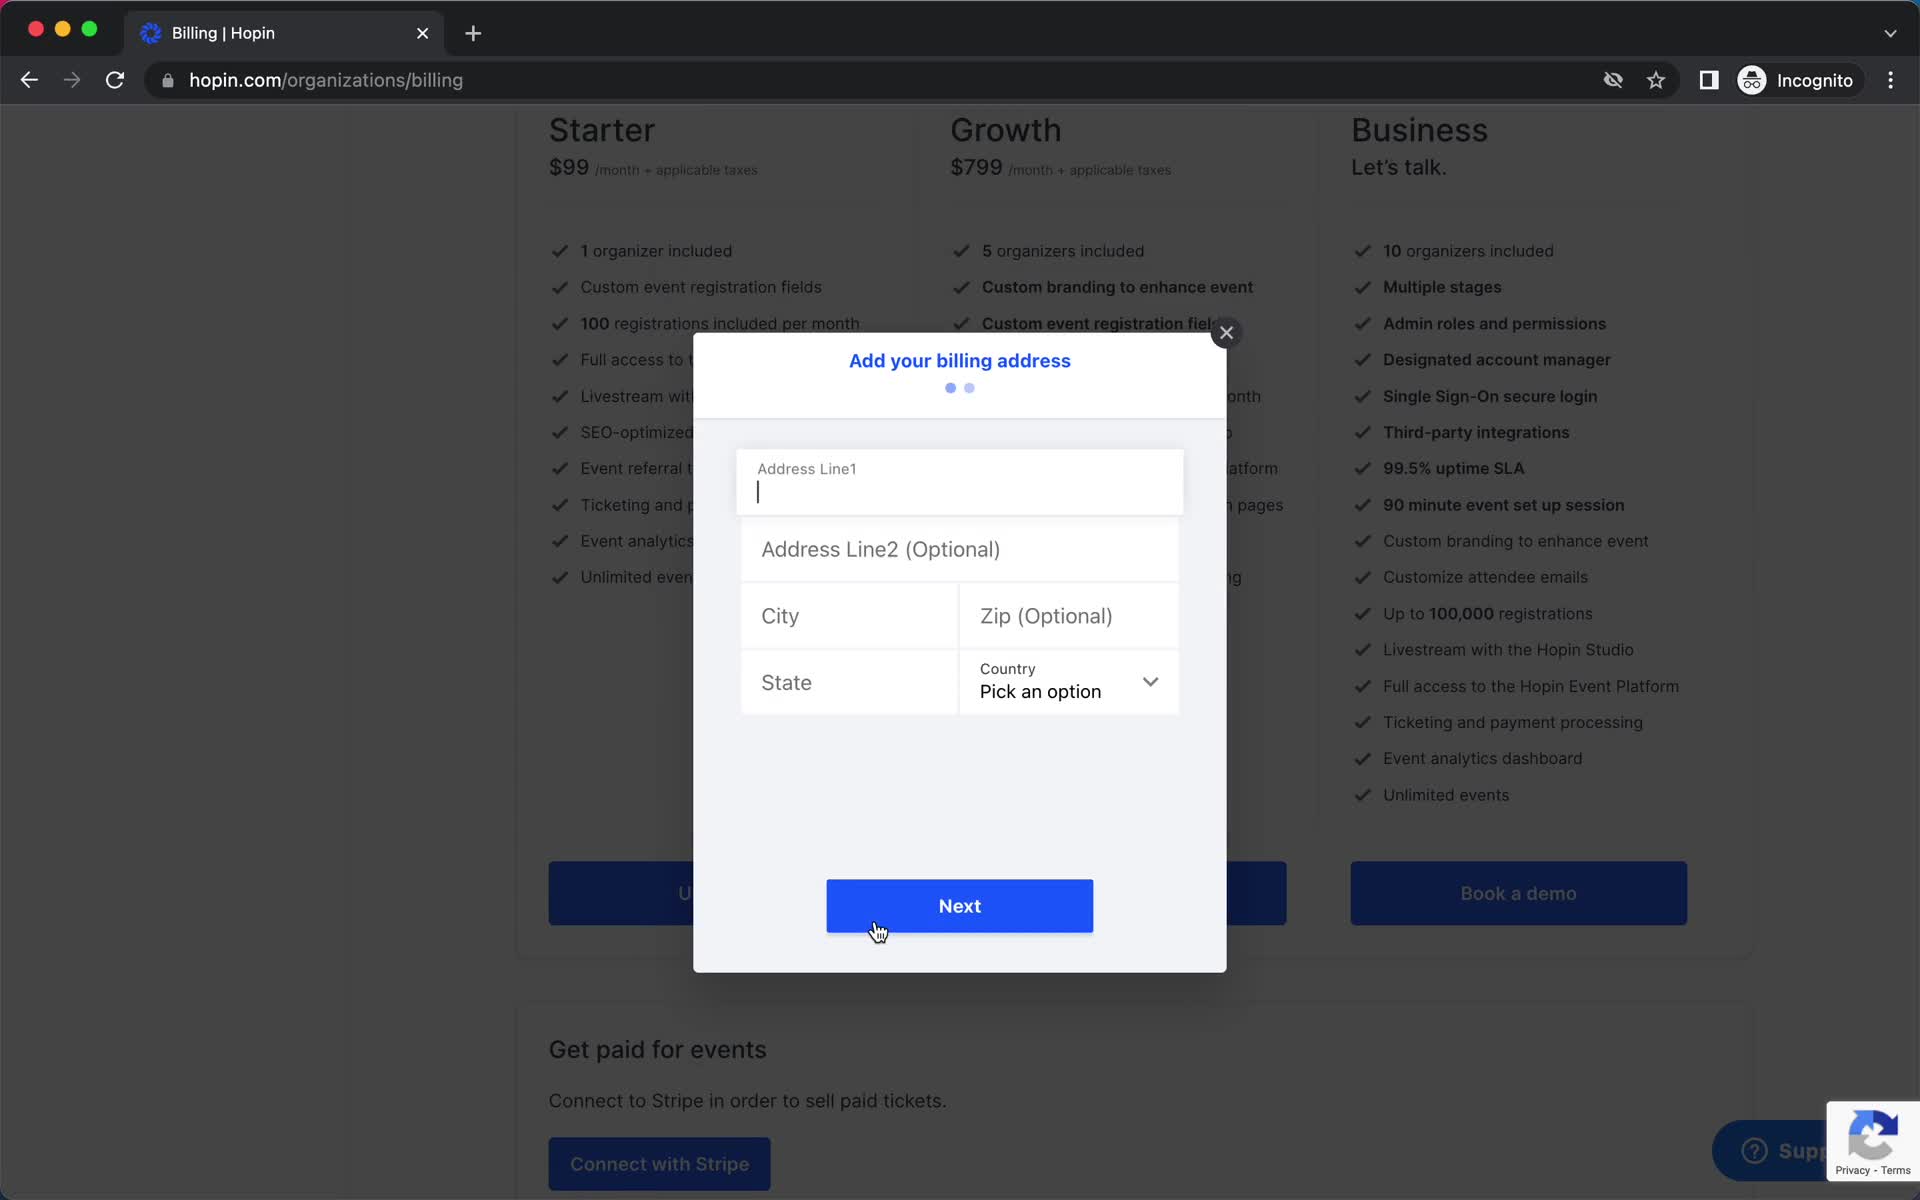Click the back navigation arrow icon
This screenshot has width=1920, height=1200.
(29, 80)
